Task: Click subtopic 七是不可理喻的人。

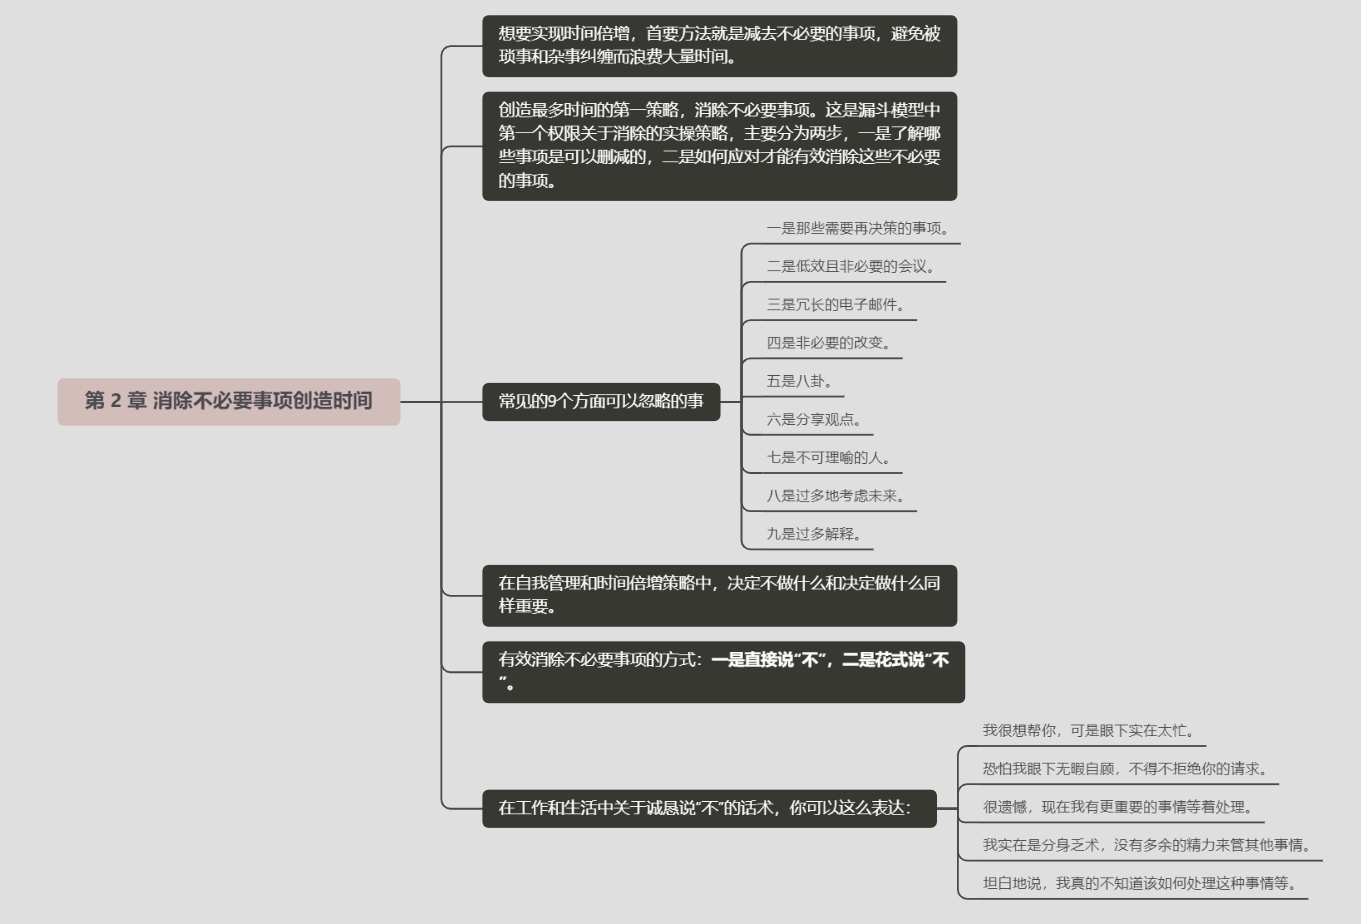Action: pyautogui.click(x=829, y=457)
